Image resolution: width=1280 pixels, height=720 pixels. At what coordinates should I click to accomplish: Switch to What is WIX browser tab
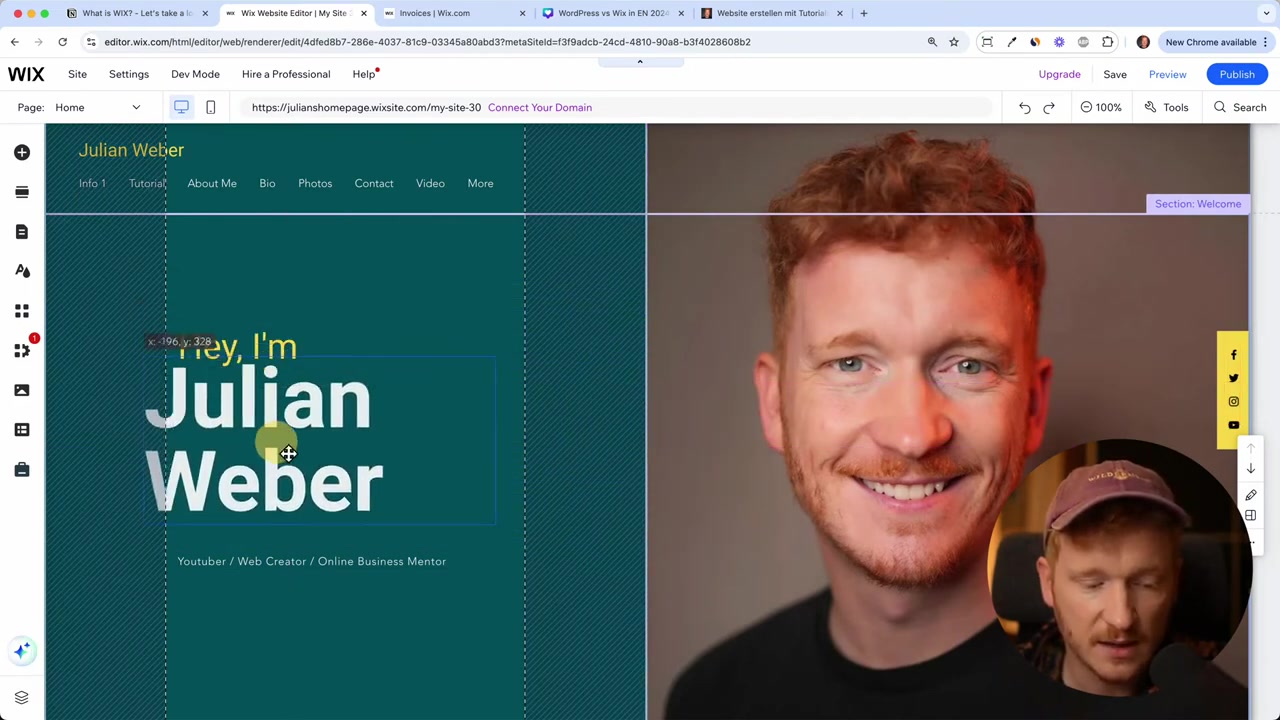[137, 13]
